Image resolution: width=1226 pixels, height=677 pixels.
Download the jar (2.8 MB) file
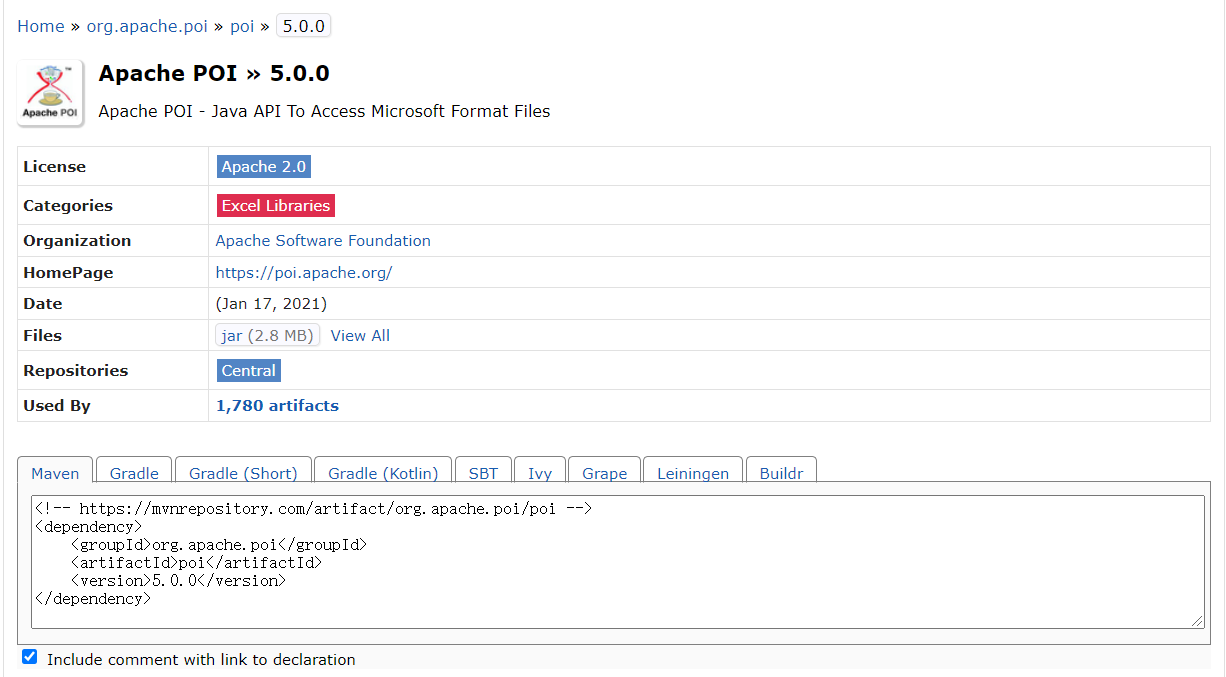(268, 336)
